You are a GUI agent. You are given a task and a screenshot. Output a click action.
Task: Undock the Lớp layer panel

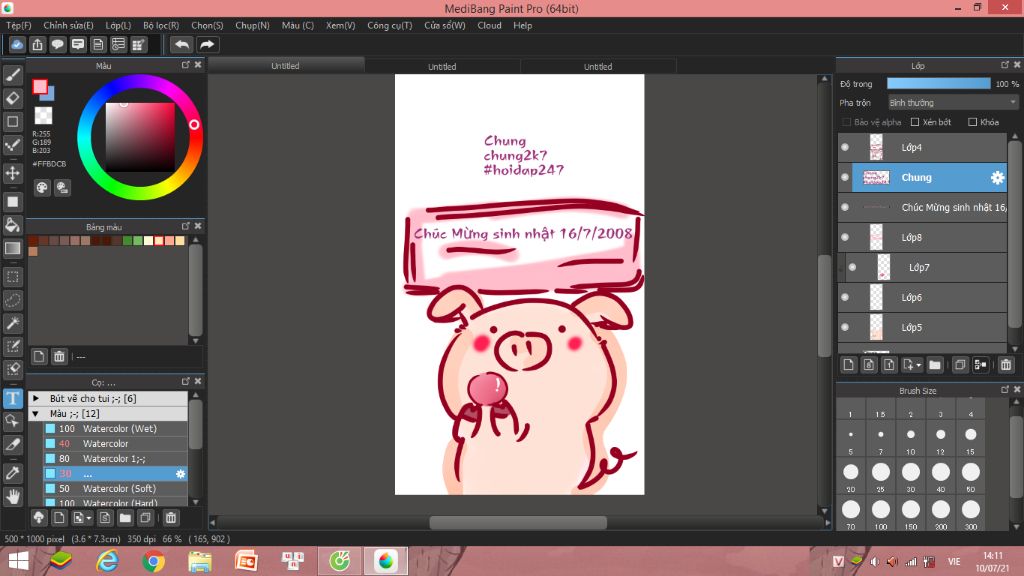tap(1004, 65)
